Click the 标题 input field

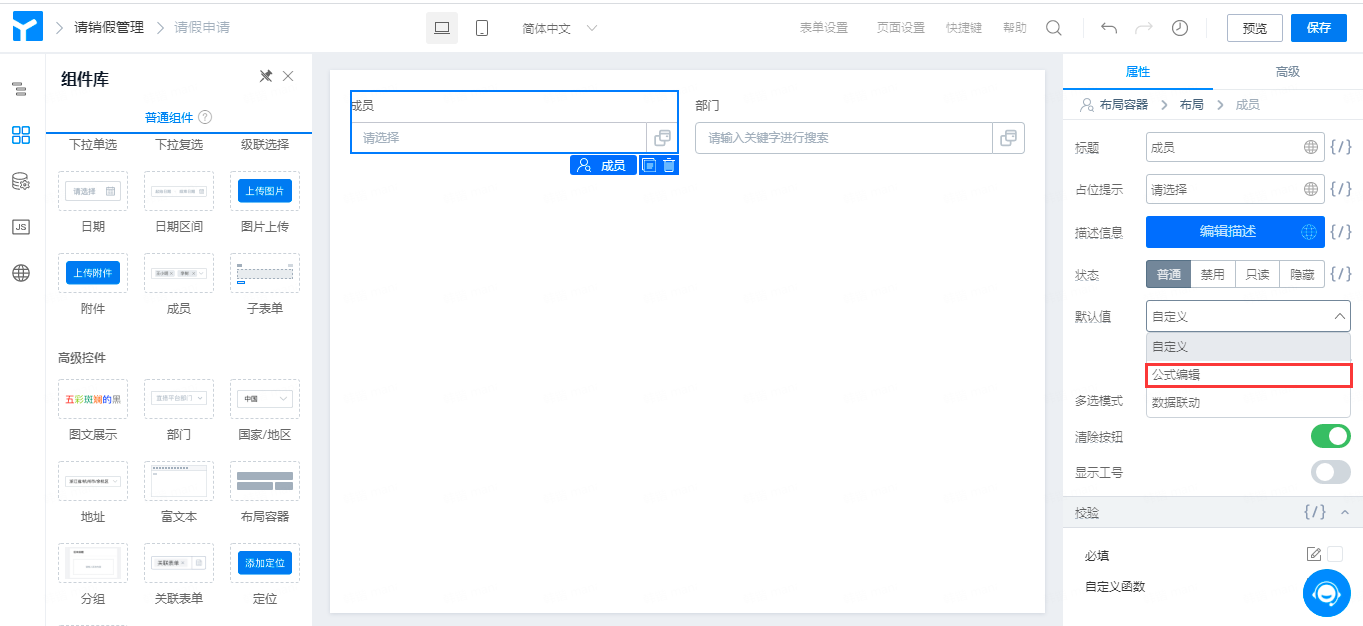1235,147
